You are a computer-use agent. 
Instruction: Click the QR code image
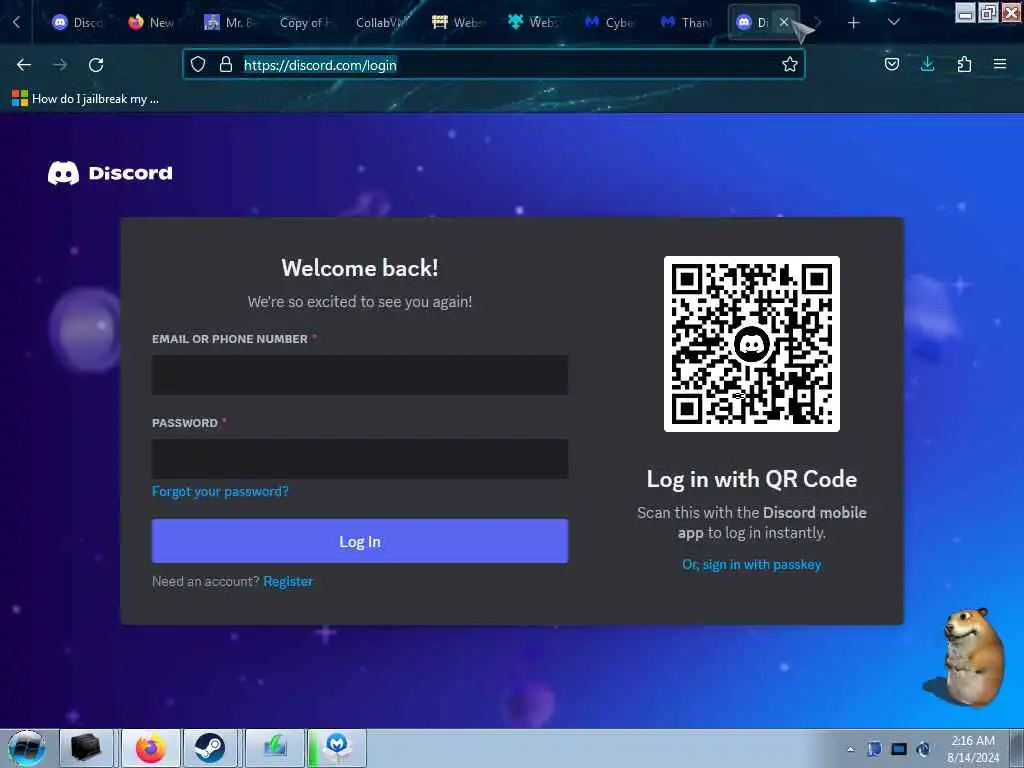tap(752, 344)
